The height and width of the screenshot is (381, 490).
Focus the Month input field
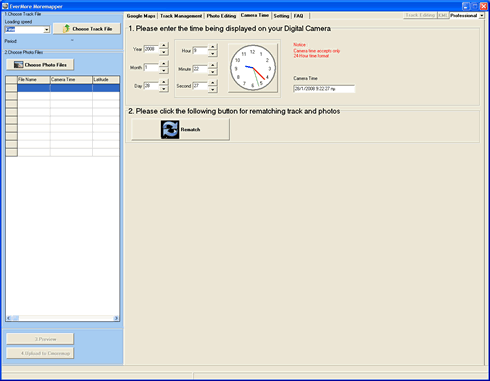tap(151, 67)
